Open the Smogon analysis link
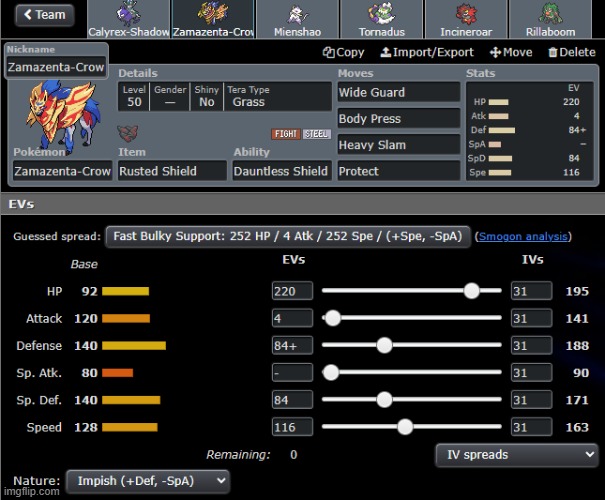The width and height of the screenshot is (605, 500). click(x=524, y=237)
